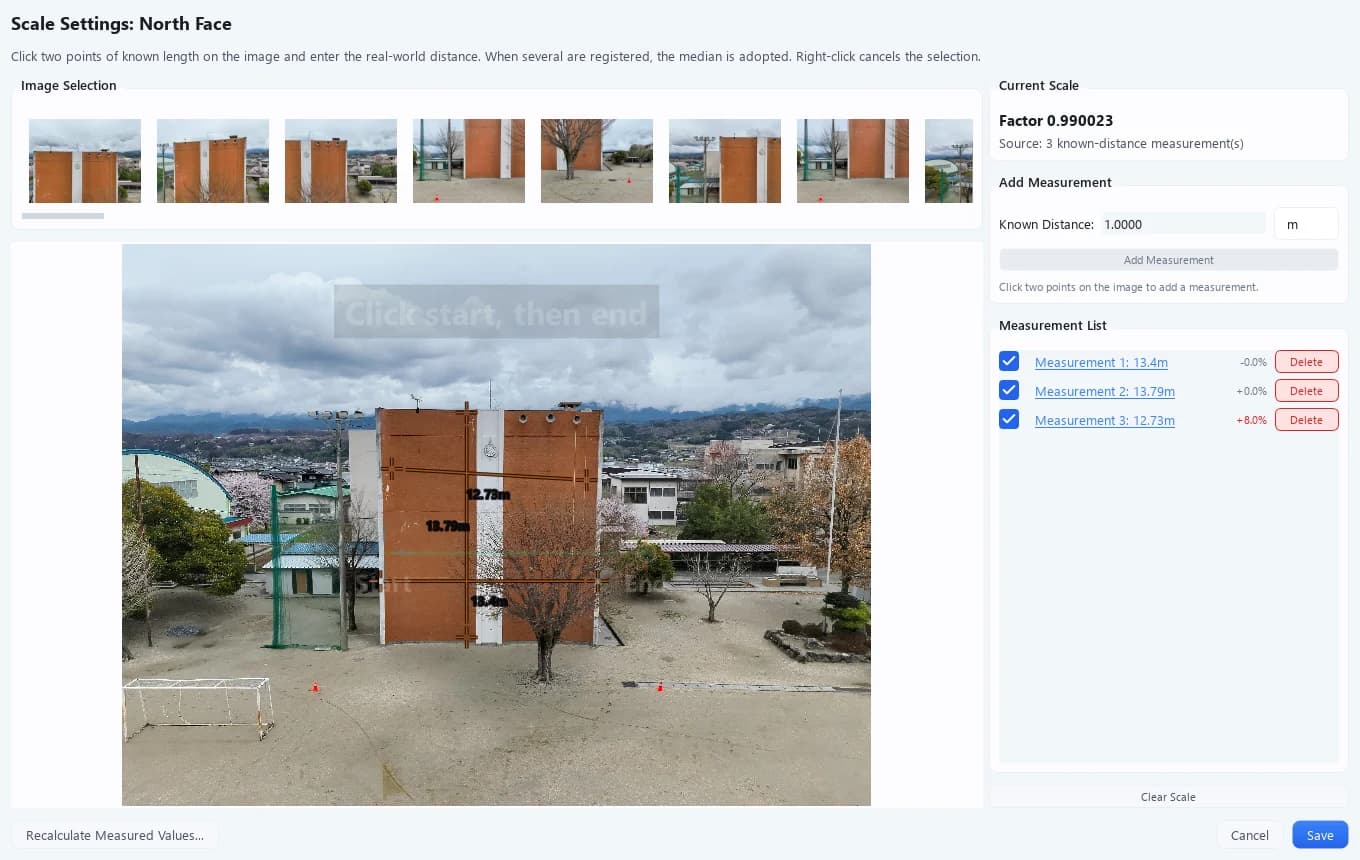Click the 13.79m label on the building

click(x=447, y=525)
